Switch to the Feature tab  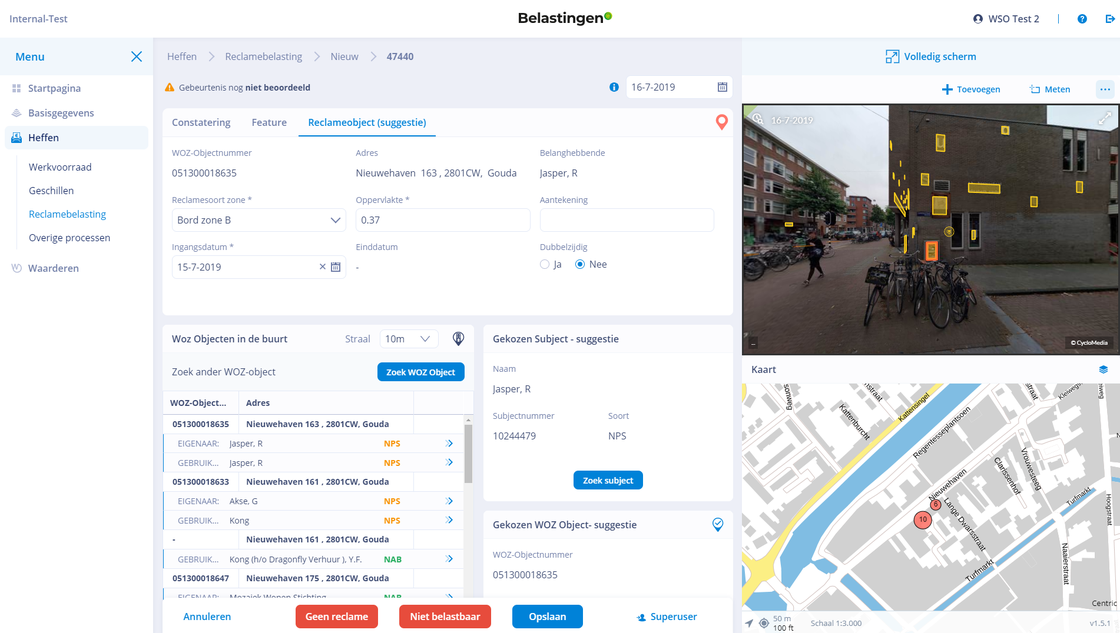(269, 122)
